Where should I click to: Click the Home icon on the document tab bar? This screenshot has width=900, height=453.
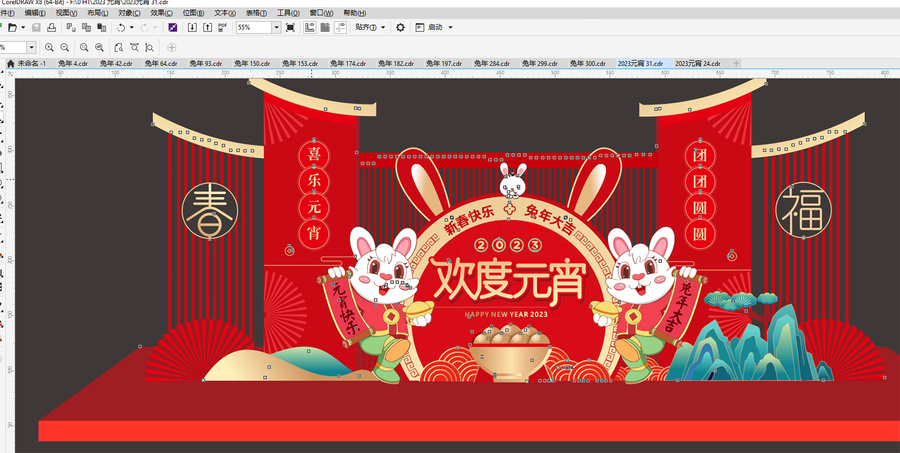pyautogui.click(x=10, y=63)
